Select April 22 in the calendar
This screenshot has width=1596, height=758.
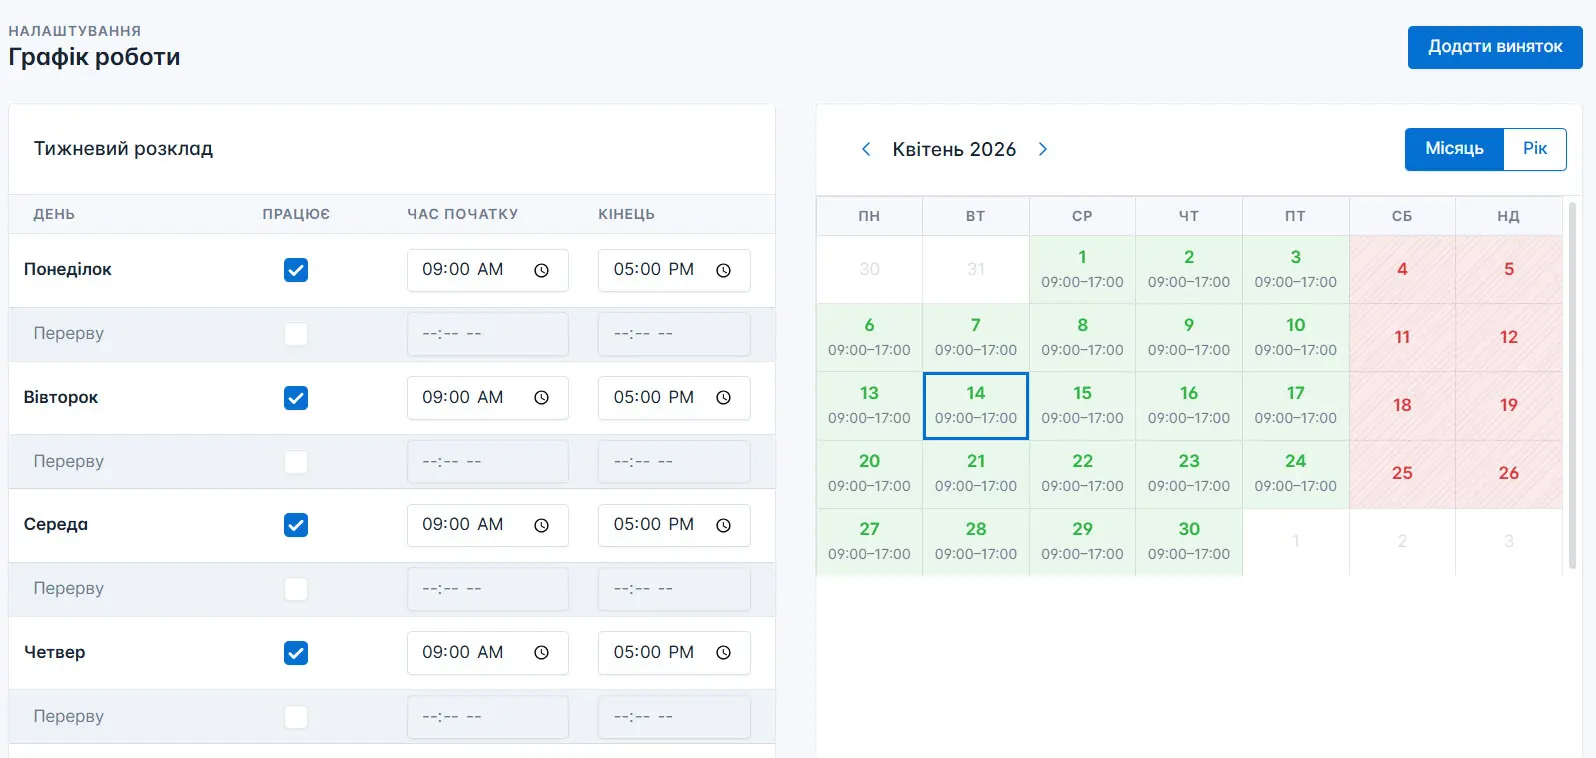[x=1082, y=473]
